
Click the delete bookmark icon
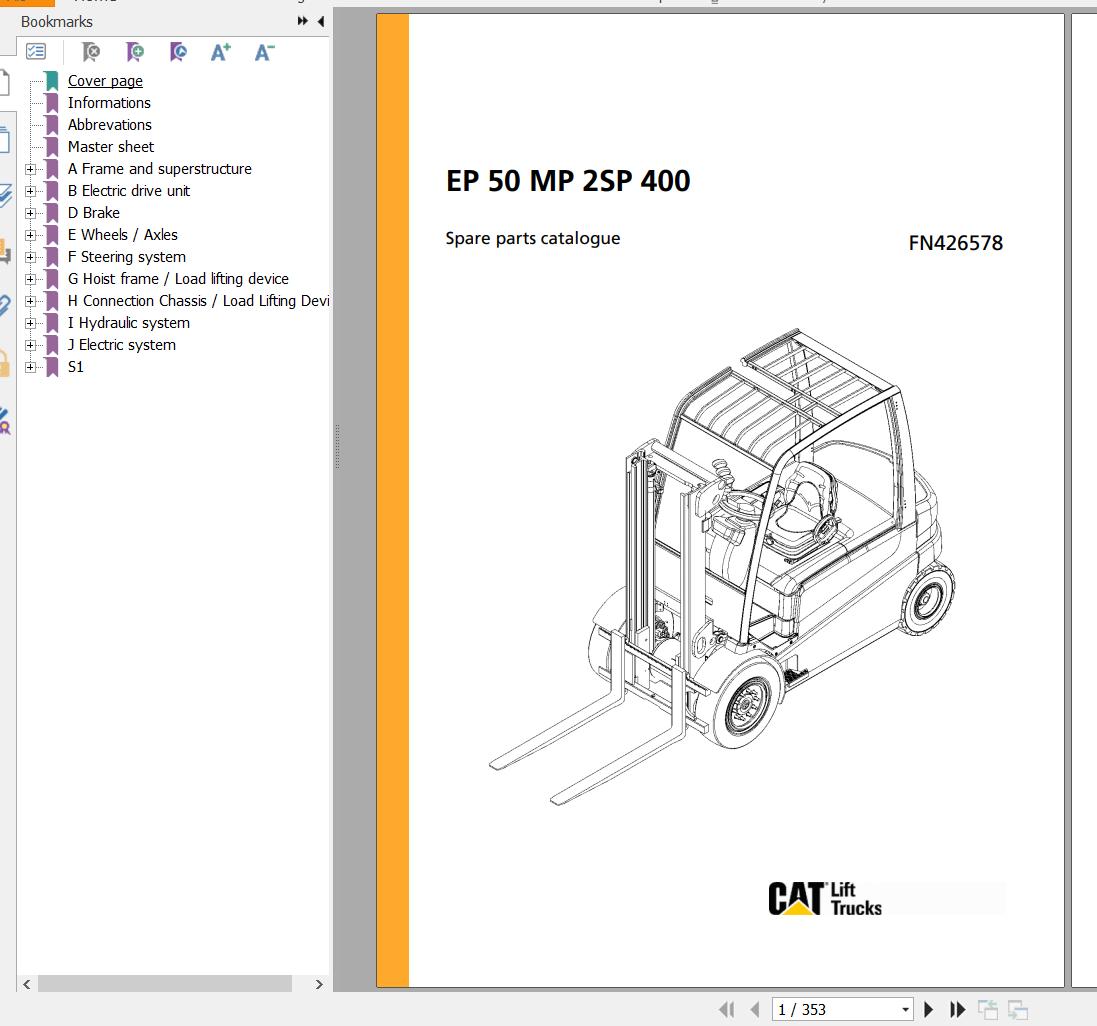91,52
